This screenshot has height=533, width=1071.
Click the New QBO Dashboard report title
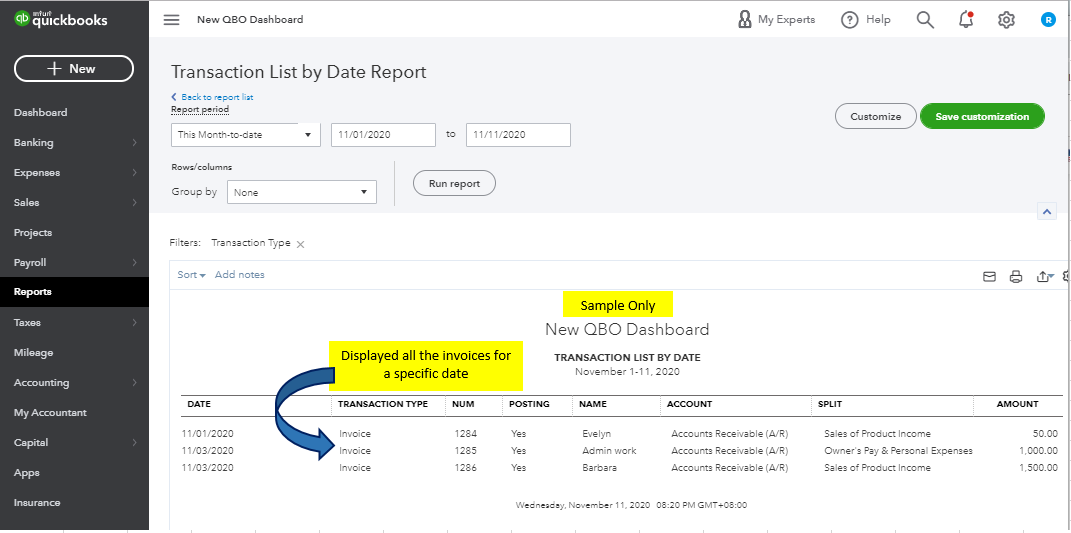point(626,329)
